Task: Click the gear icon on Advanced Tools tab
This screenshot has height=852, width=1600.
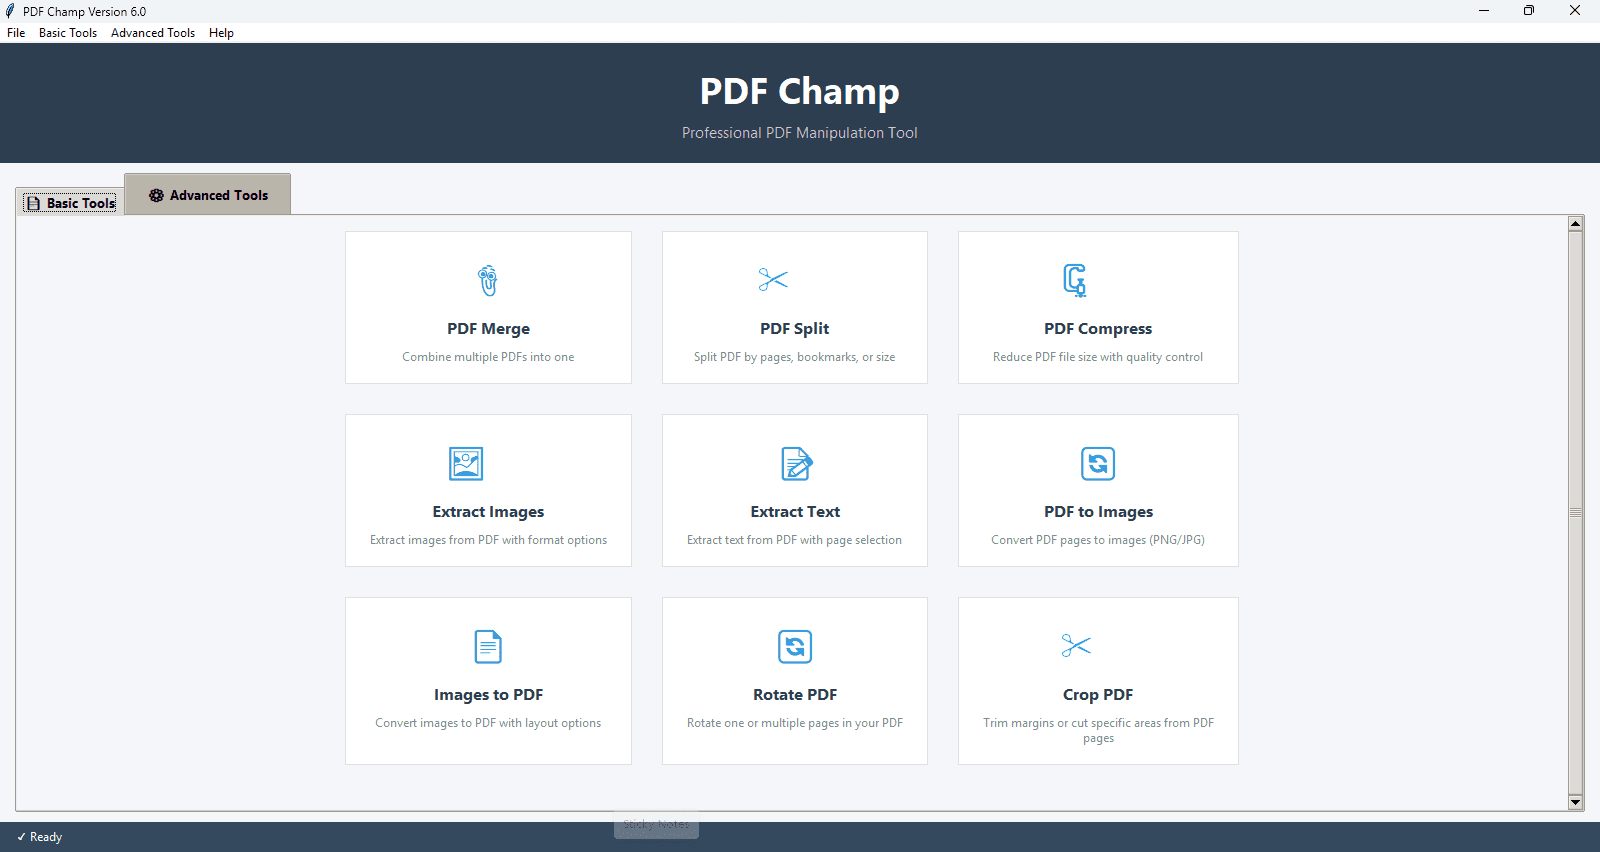Action: pyautogui.click(x=156, y=196)
